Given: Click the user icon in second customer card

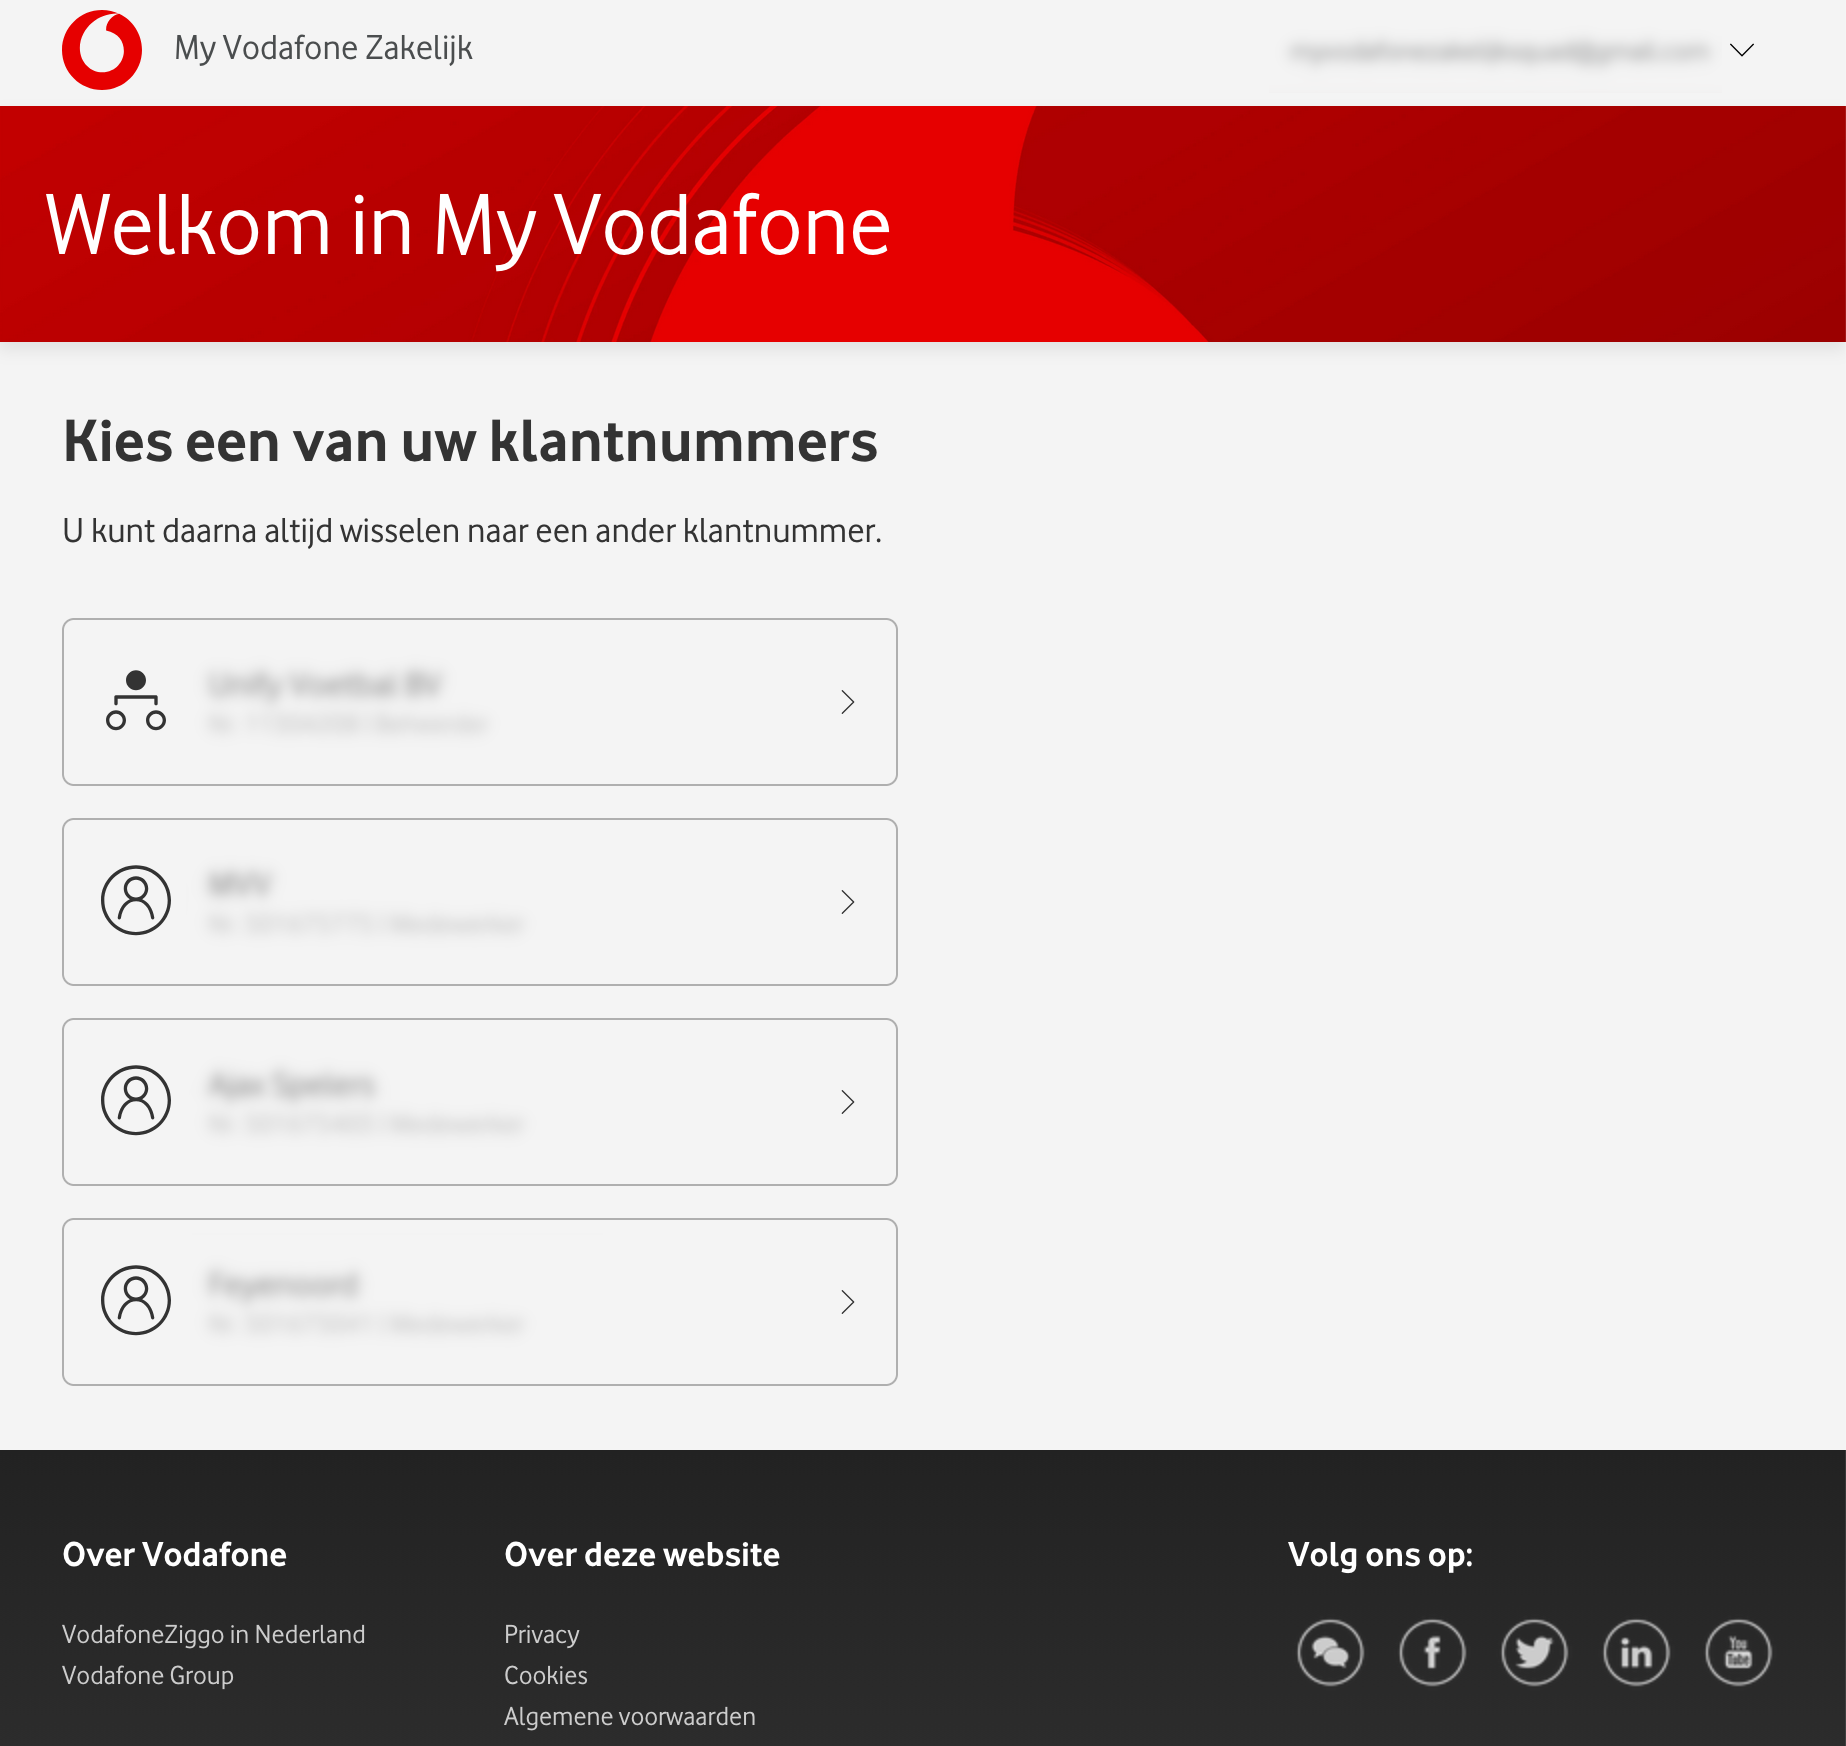Looking at the screenshot, I should pos(136,900).
